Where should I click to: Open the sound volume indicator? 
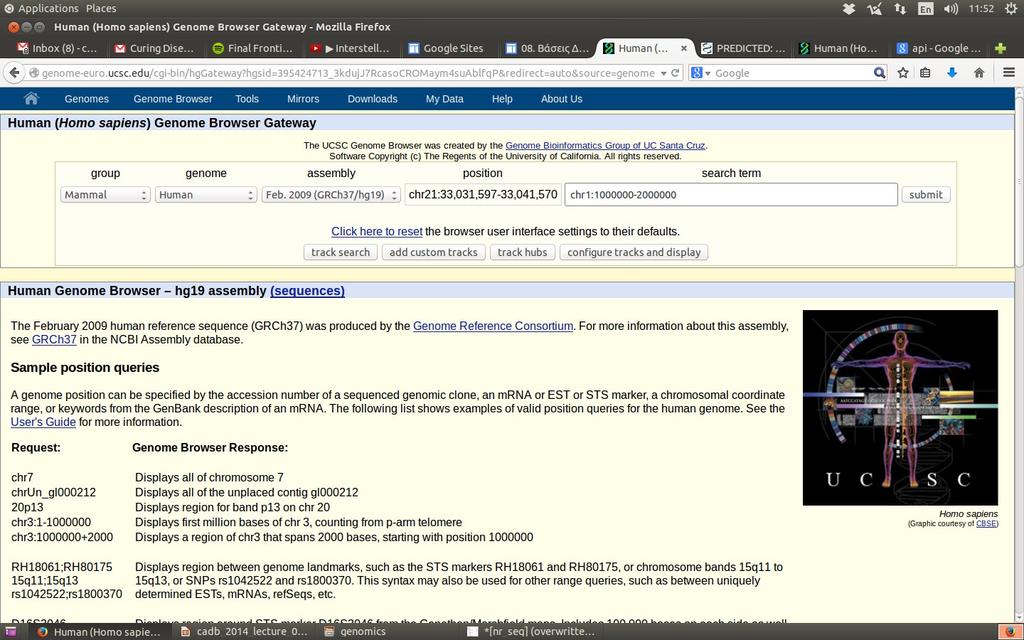pos(951,8)
